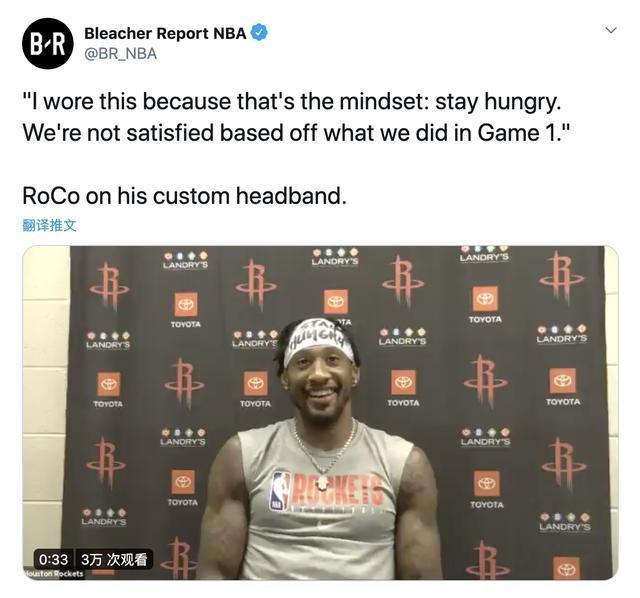Click the blue verified badge icon
This screenshot has width=640, height=598.
pyautogui.click(x=259, y=33)
